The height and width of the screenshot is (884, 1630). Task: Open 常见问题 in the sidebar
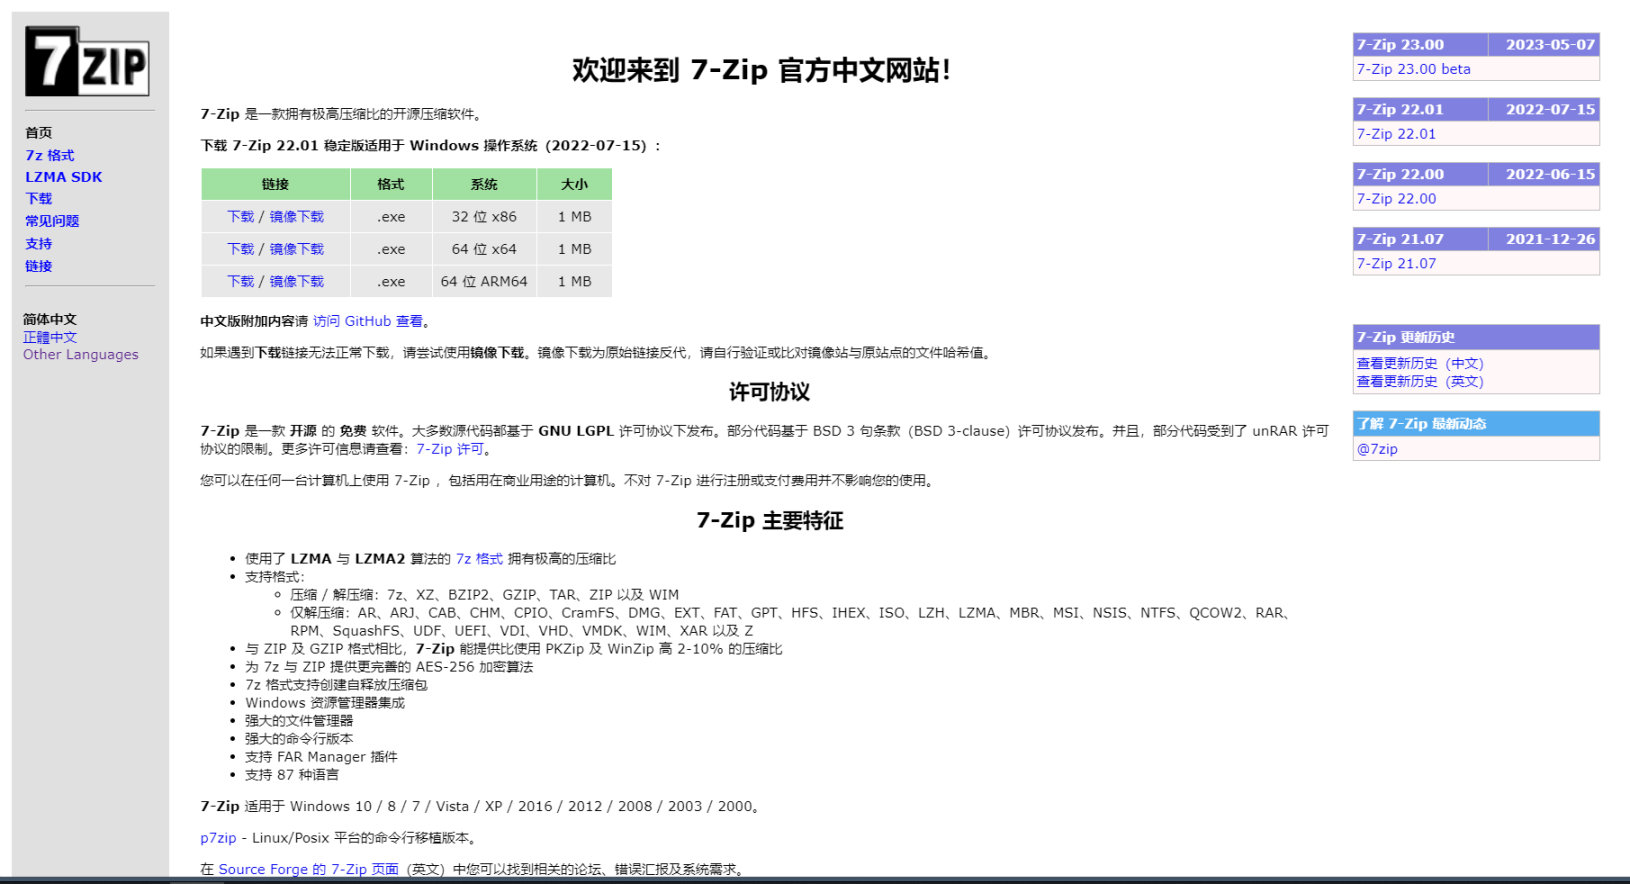point(52,221)
